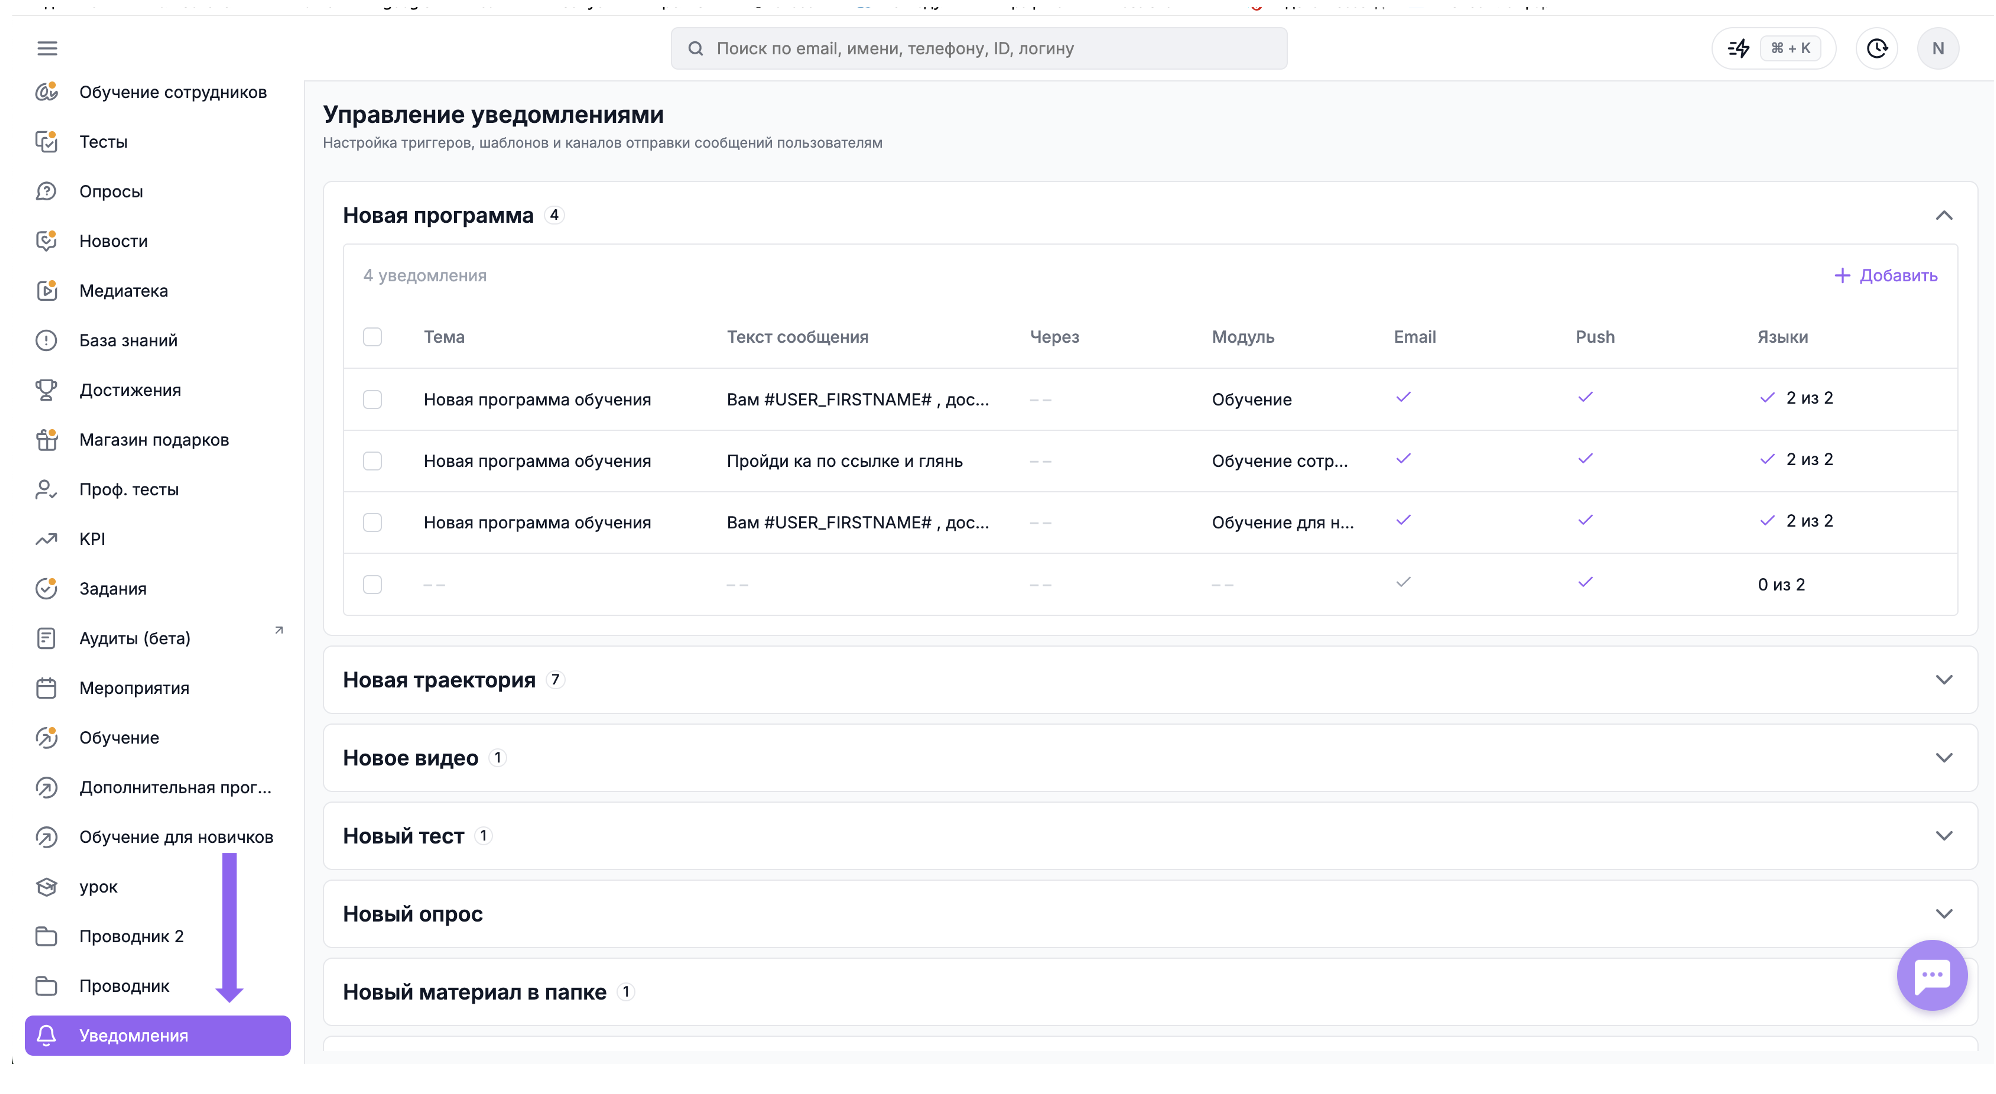The width and height of the screenshot is (1996, 1094).
Task: Click the Тесты sidebar icon
Action: point(47,142)
